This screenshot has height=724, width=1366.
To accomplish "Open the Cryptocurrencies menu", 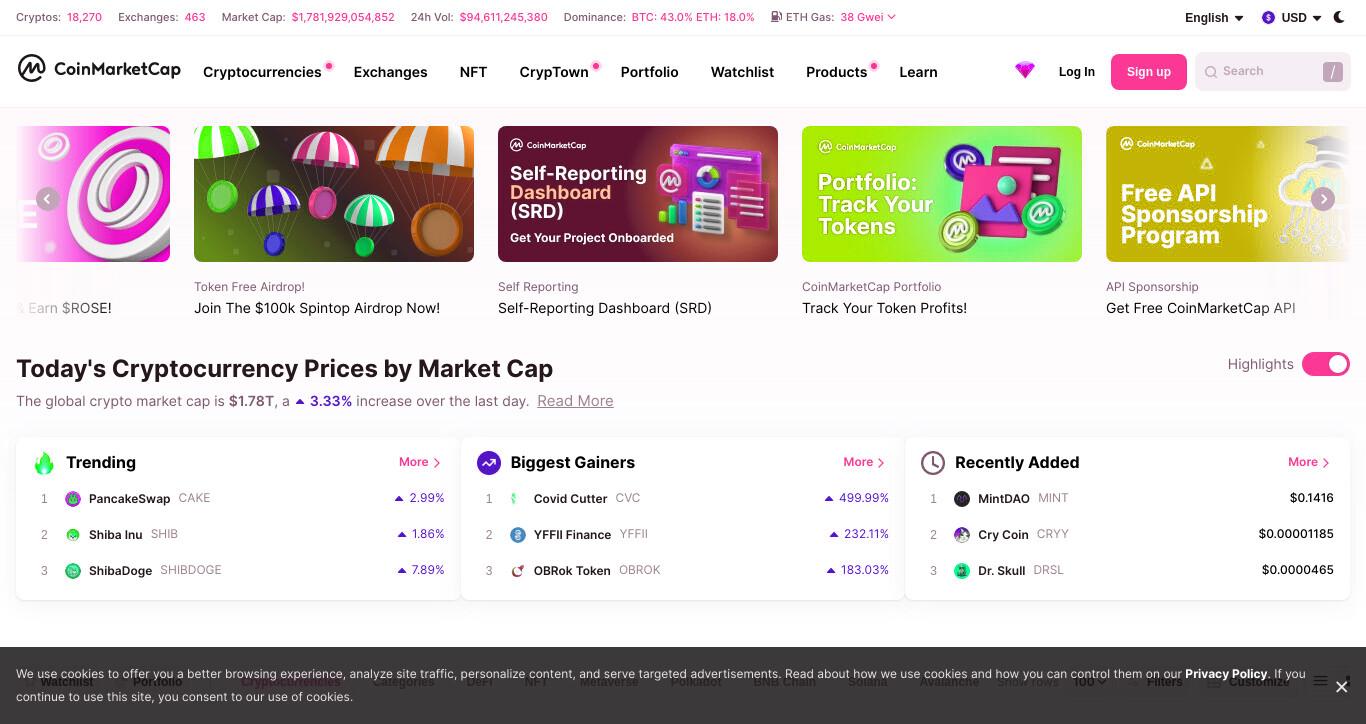I will [262, 72].
